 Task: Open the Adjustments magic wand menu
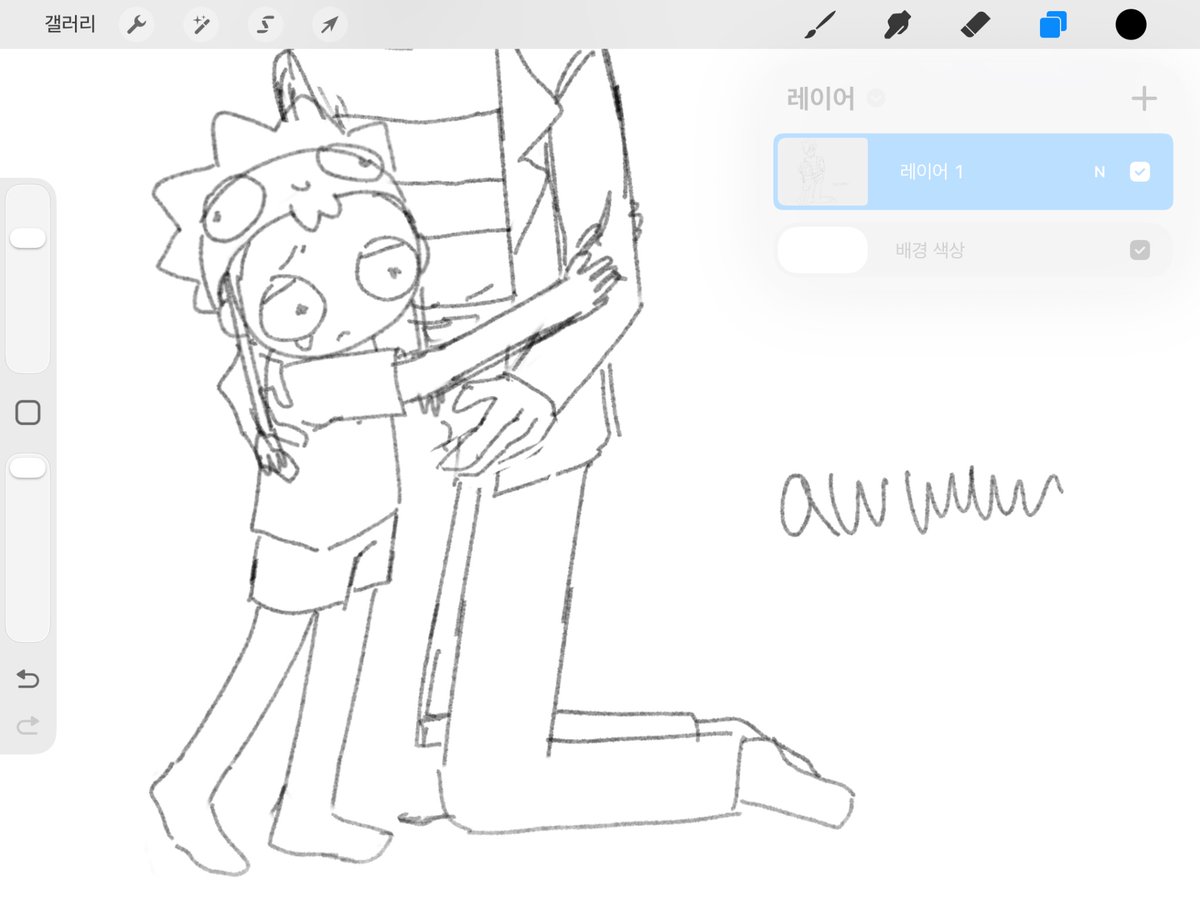click(200, 25)
